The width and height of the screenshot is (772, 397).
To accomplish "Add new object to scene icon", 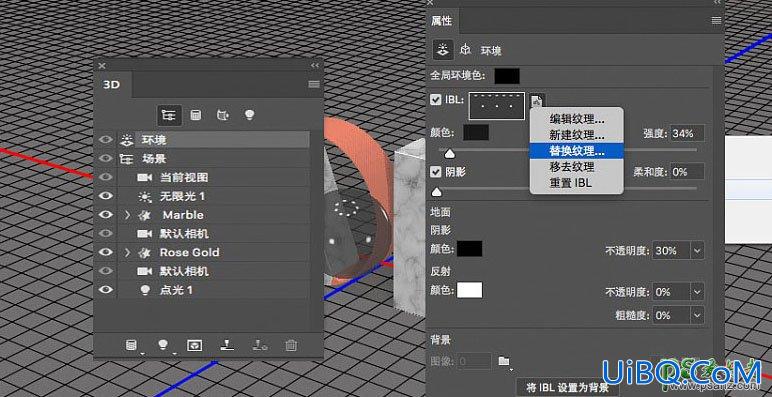I will [x=131, y=346].
